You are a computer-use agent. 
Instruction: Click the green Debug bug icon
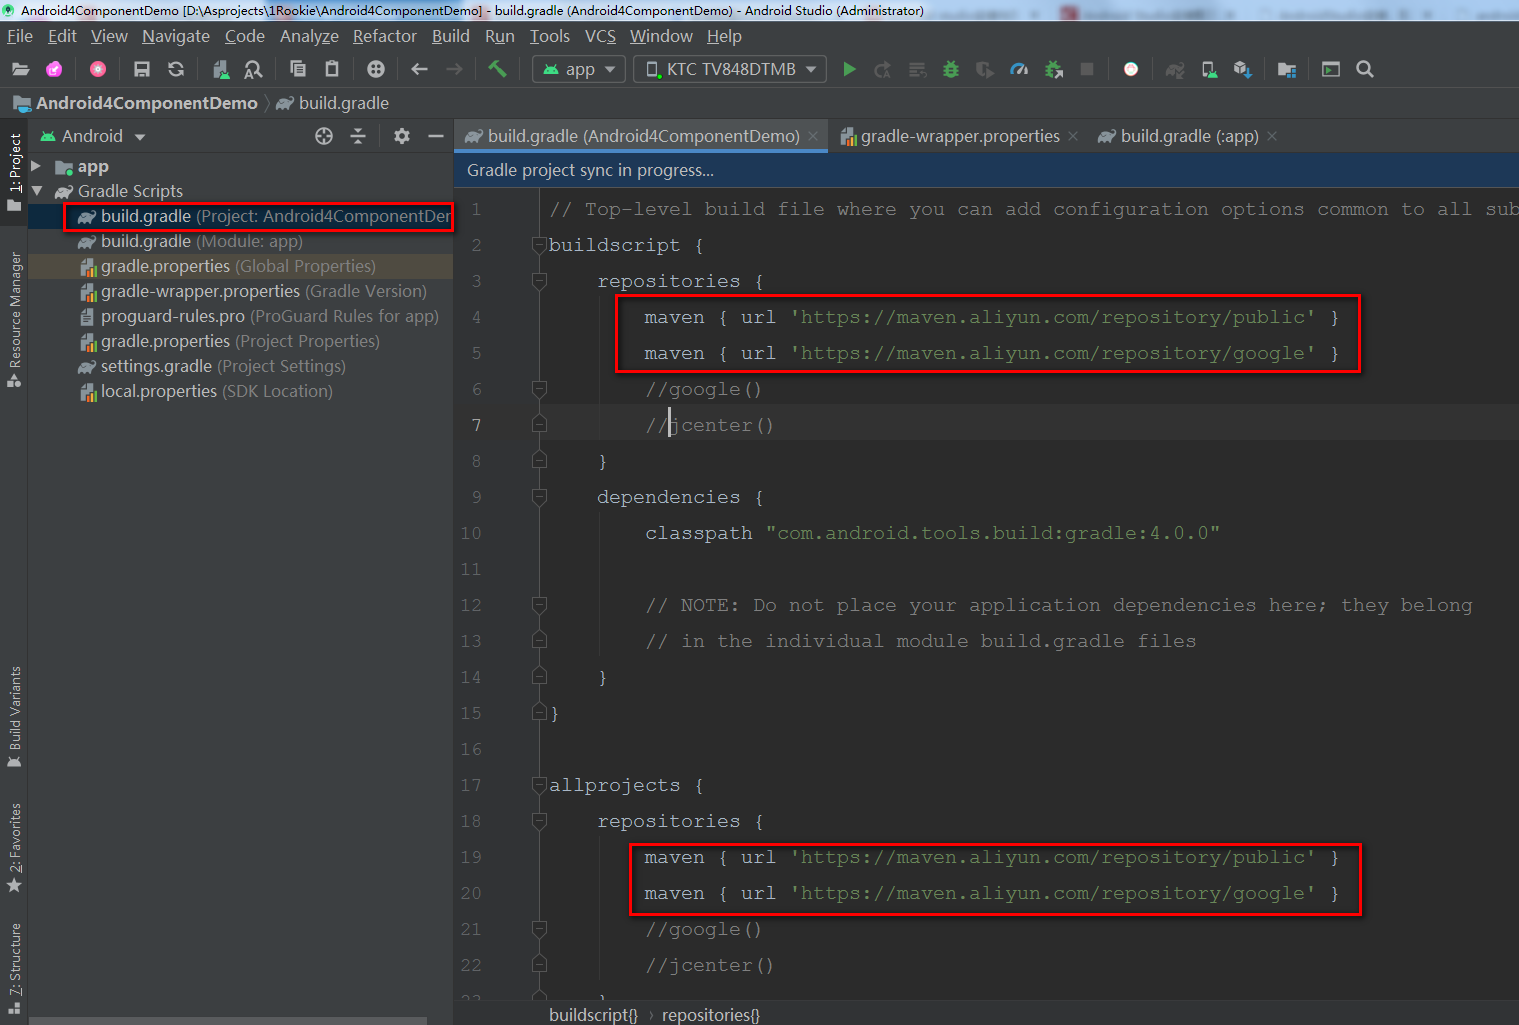tap(951, 69)
